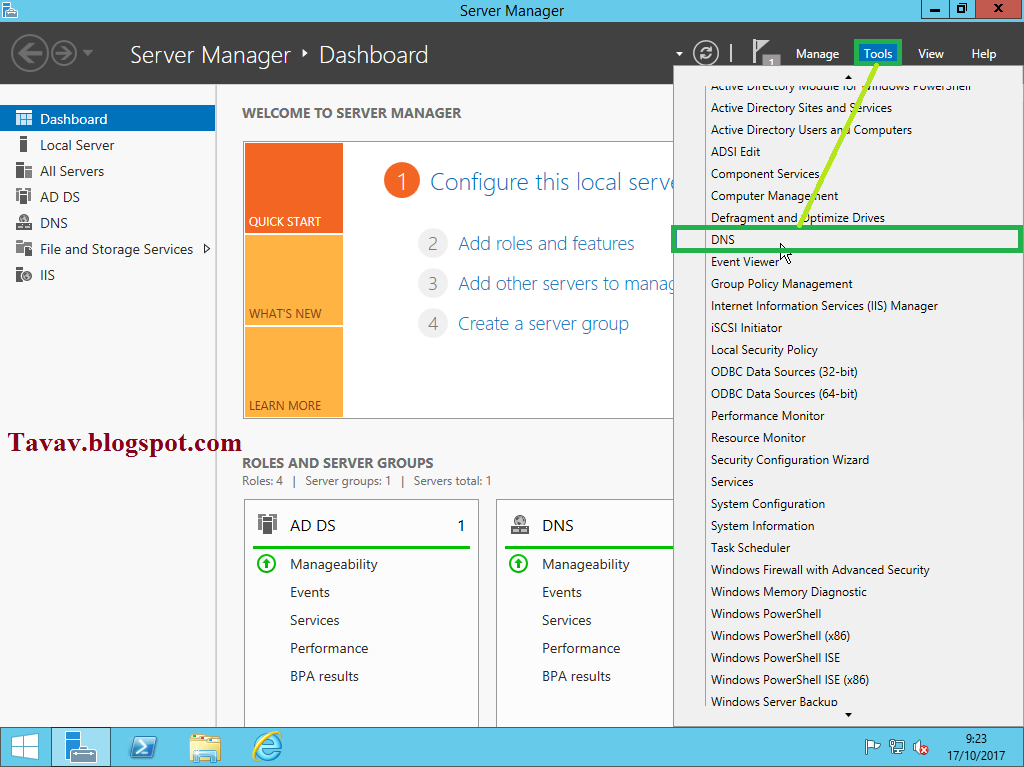This screenshot has width=1024, height=767.
Task: Click the back navigation arrow
Action: (x=29, y=53)
